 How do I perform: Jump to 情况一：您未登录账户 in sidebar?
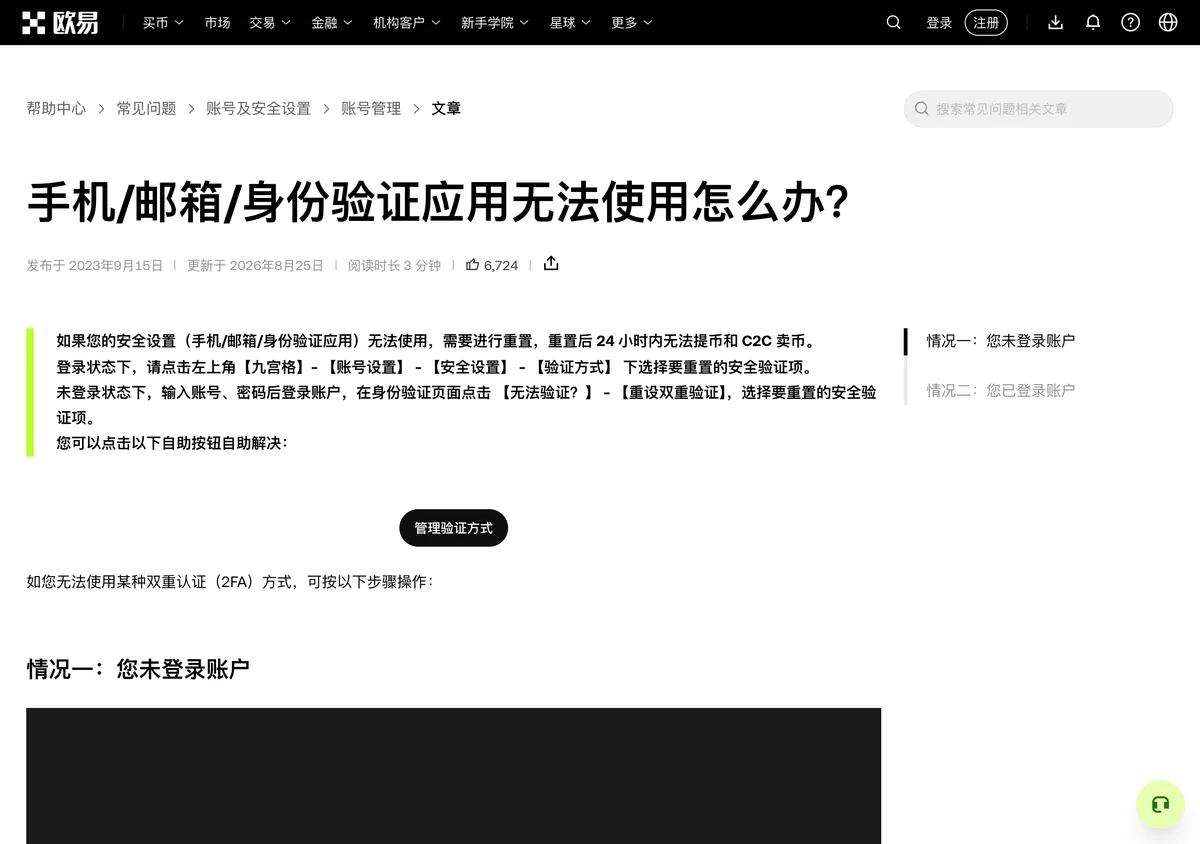(1001, 340)
